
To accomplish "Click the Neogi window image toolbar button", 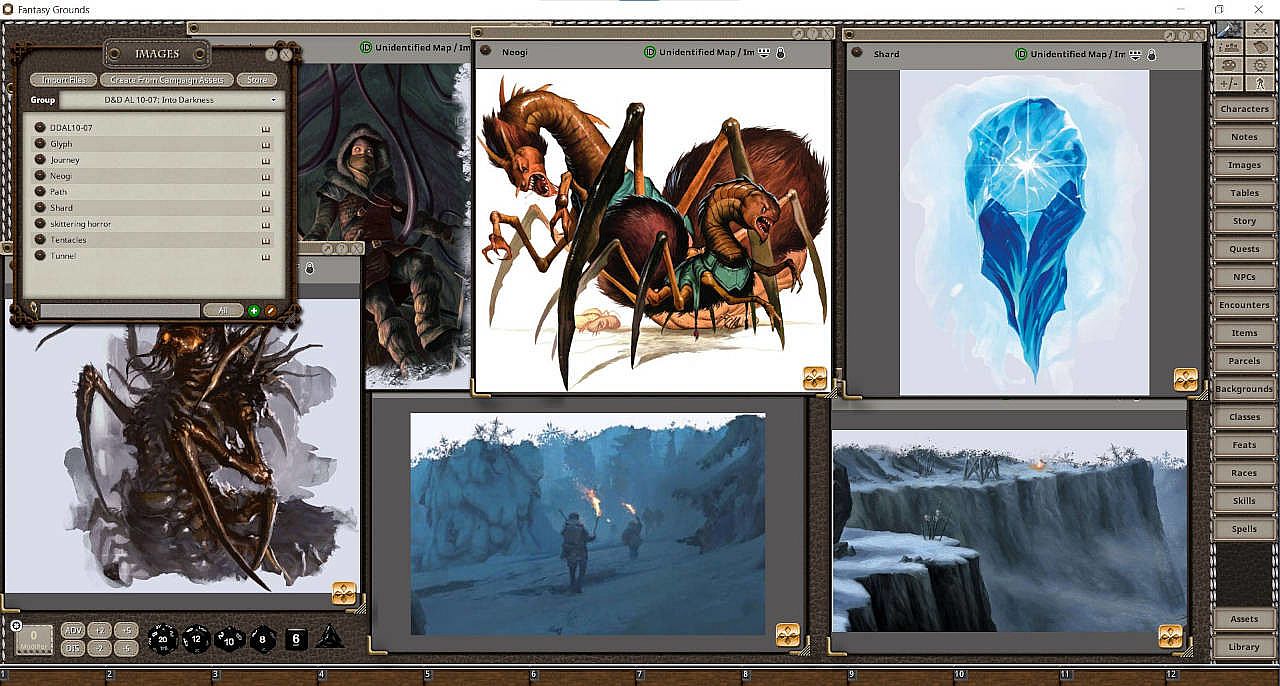I will coord(814,378).
